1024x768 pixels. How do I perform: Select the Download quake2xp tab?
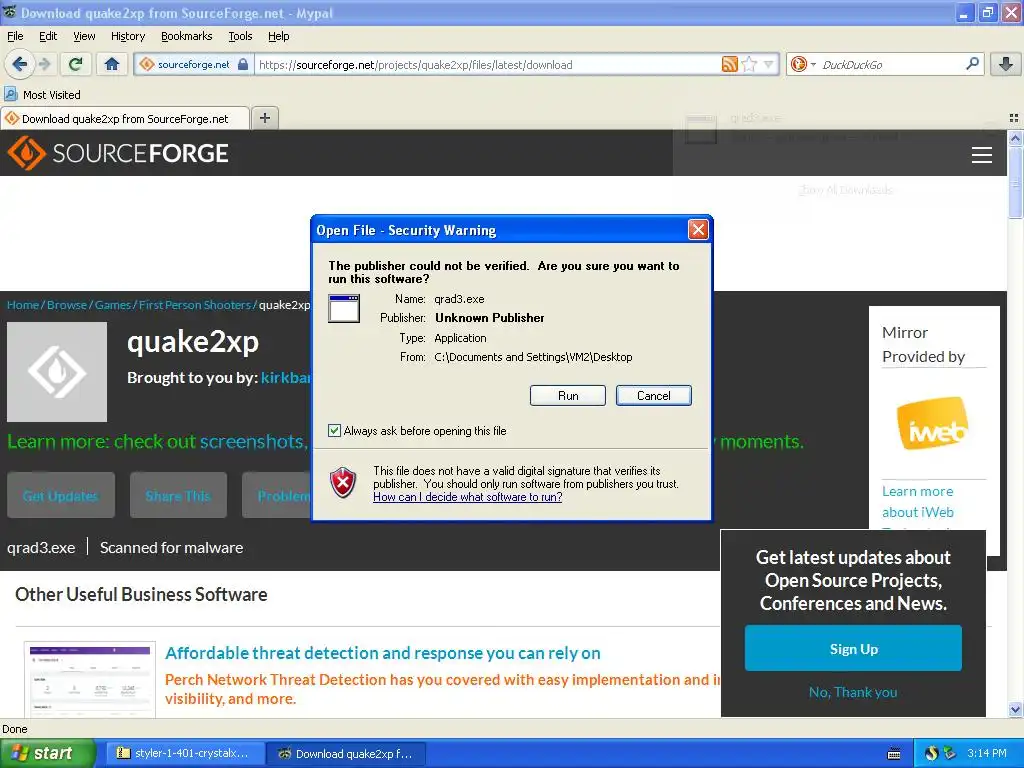point(125,119)
